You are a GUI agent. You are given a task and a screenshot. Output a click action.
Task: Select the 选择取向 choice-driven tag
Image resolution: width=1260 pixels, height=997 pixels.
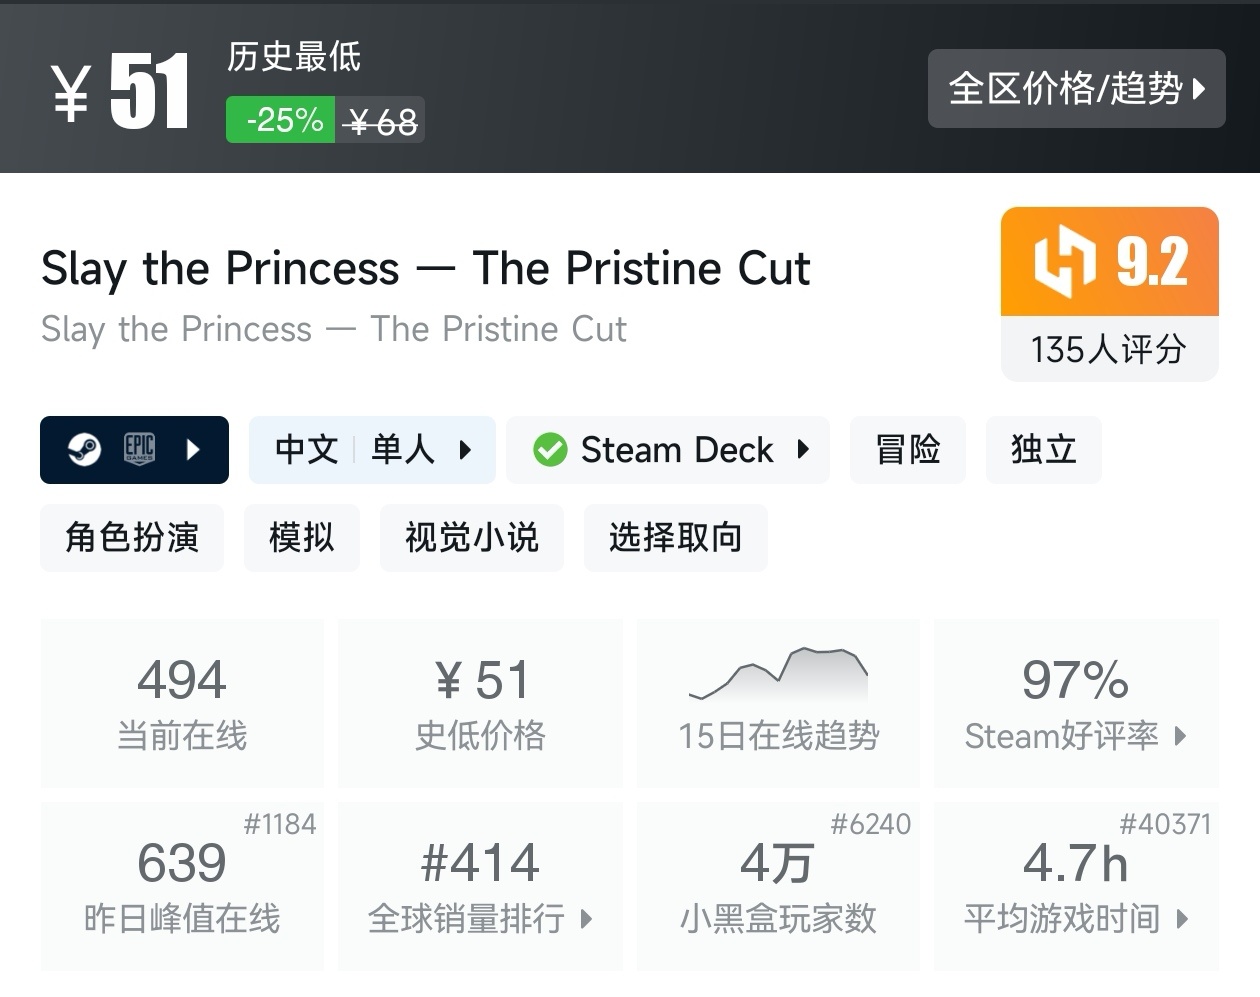[x=675, y=538]
